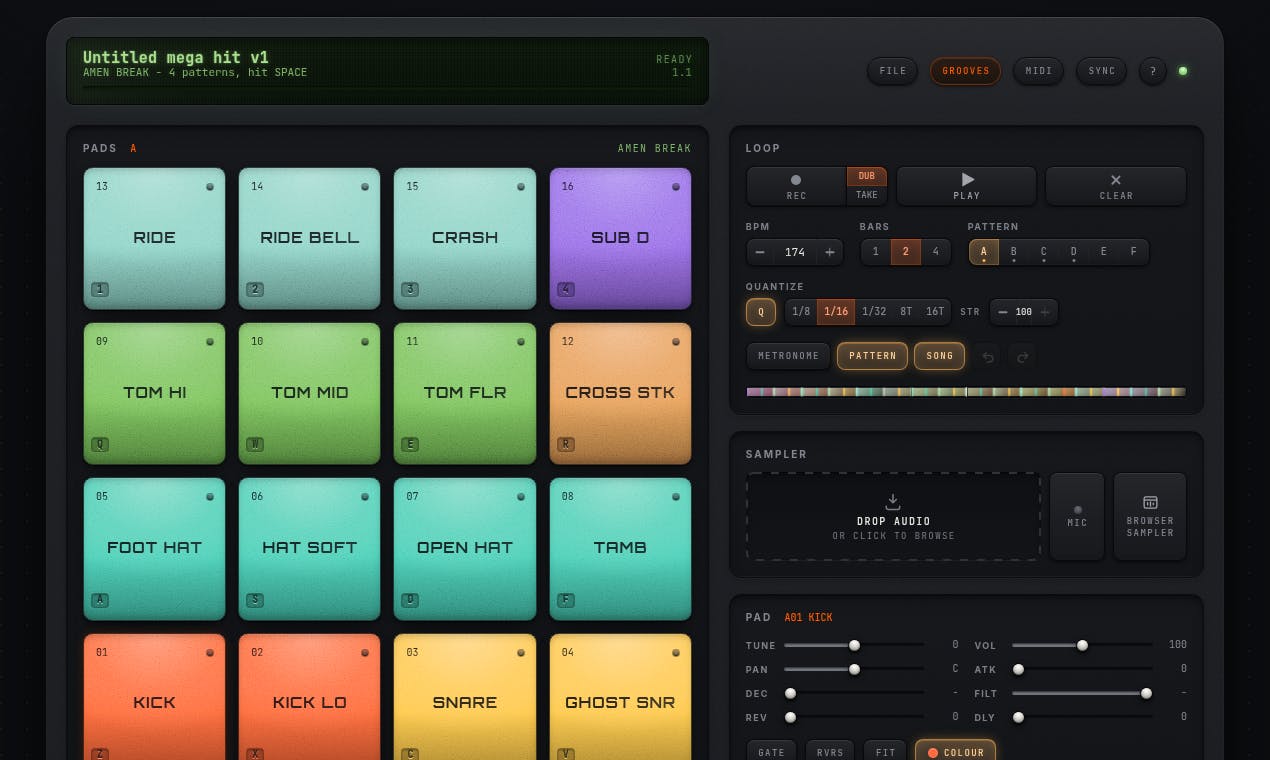Click the FIT button
Viewport: 1270px width, 760px height.
pyautogui.click(x=885, y=752)
